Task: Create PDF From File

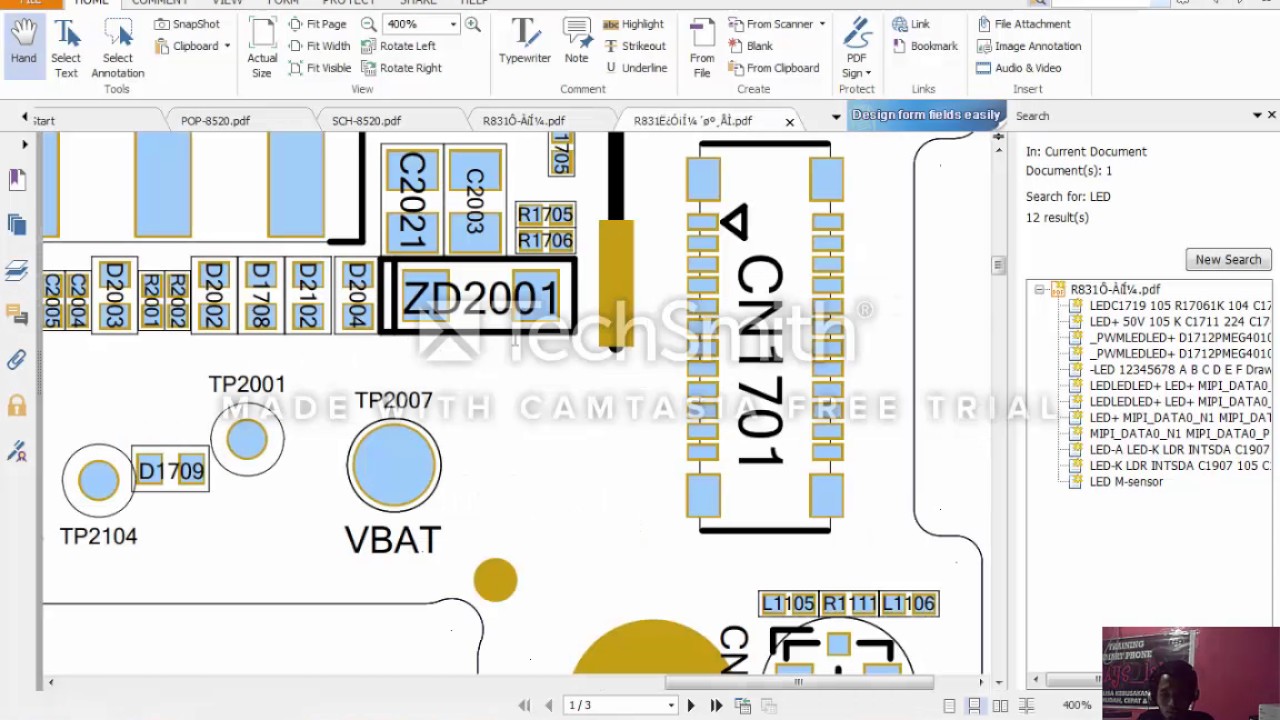Action: pos(702,48)
